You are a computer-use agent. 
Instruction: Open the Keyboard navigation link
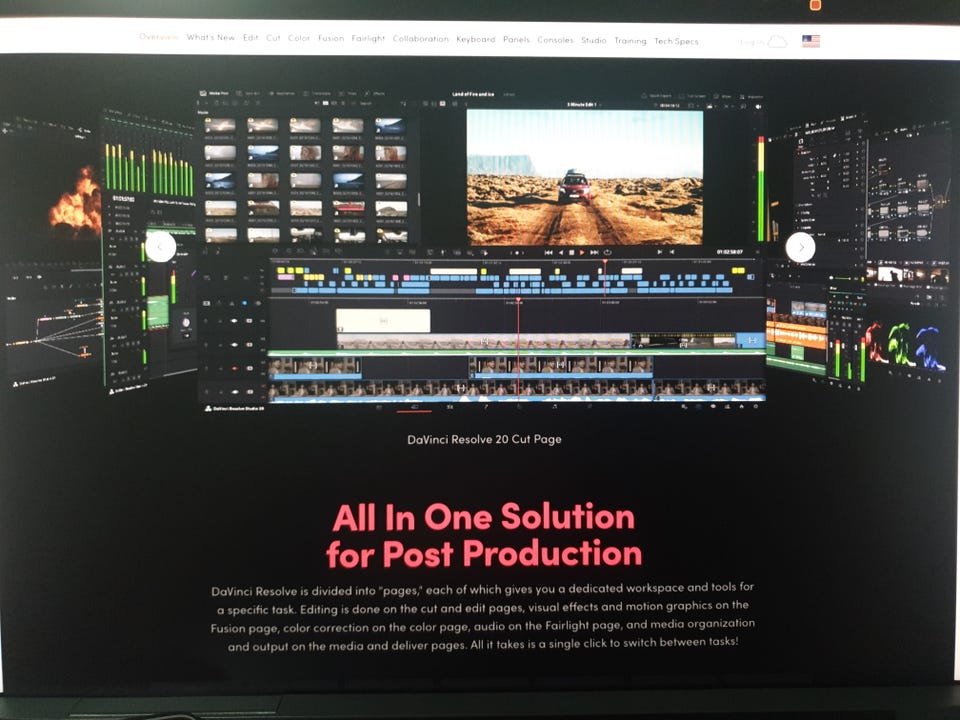[476, 39]
